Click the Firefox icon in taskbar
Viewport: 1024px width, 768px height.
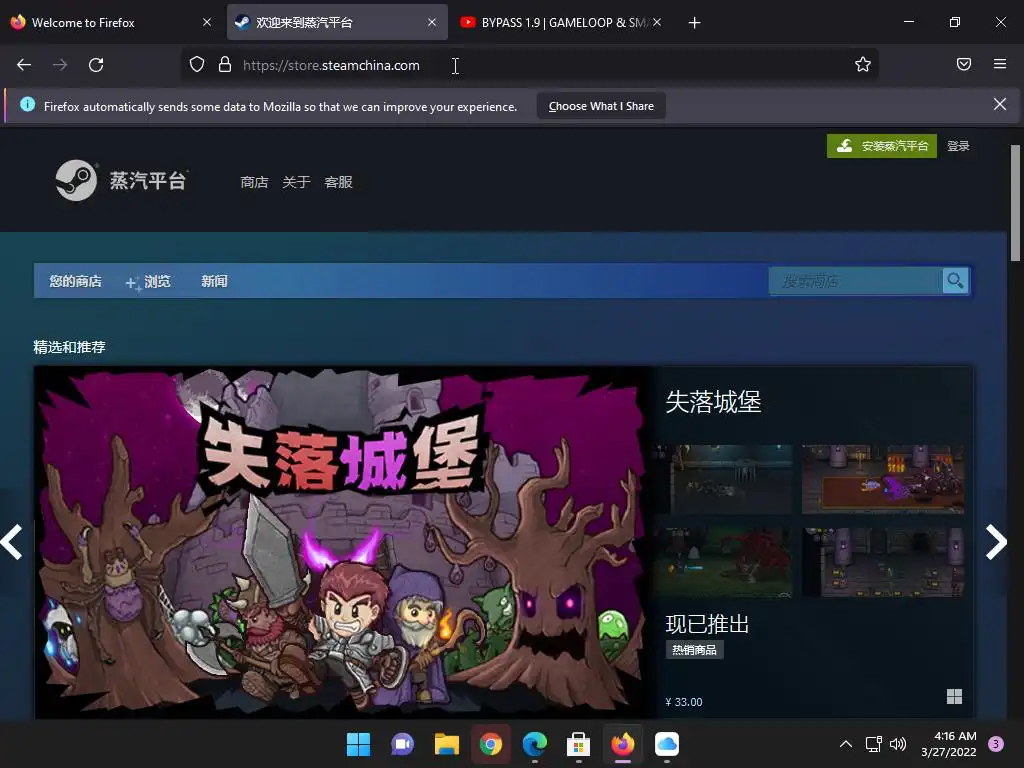click(x=623, y=744)
